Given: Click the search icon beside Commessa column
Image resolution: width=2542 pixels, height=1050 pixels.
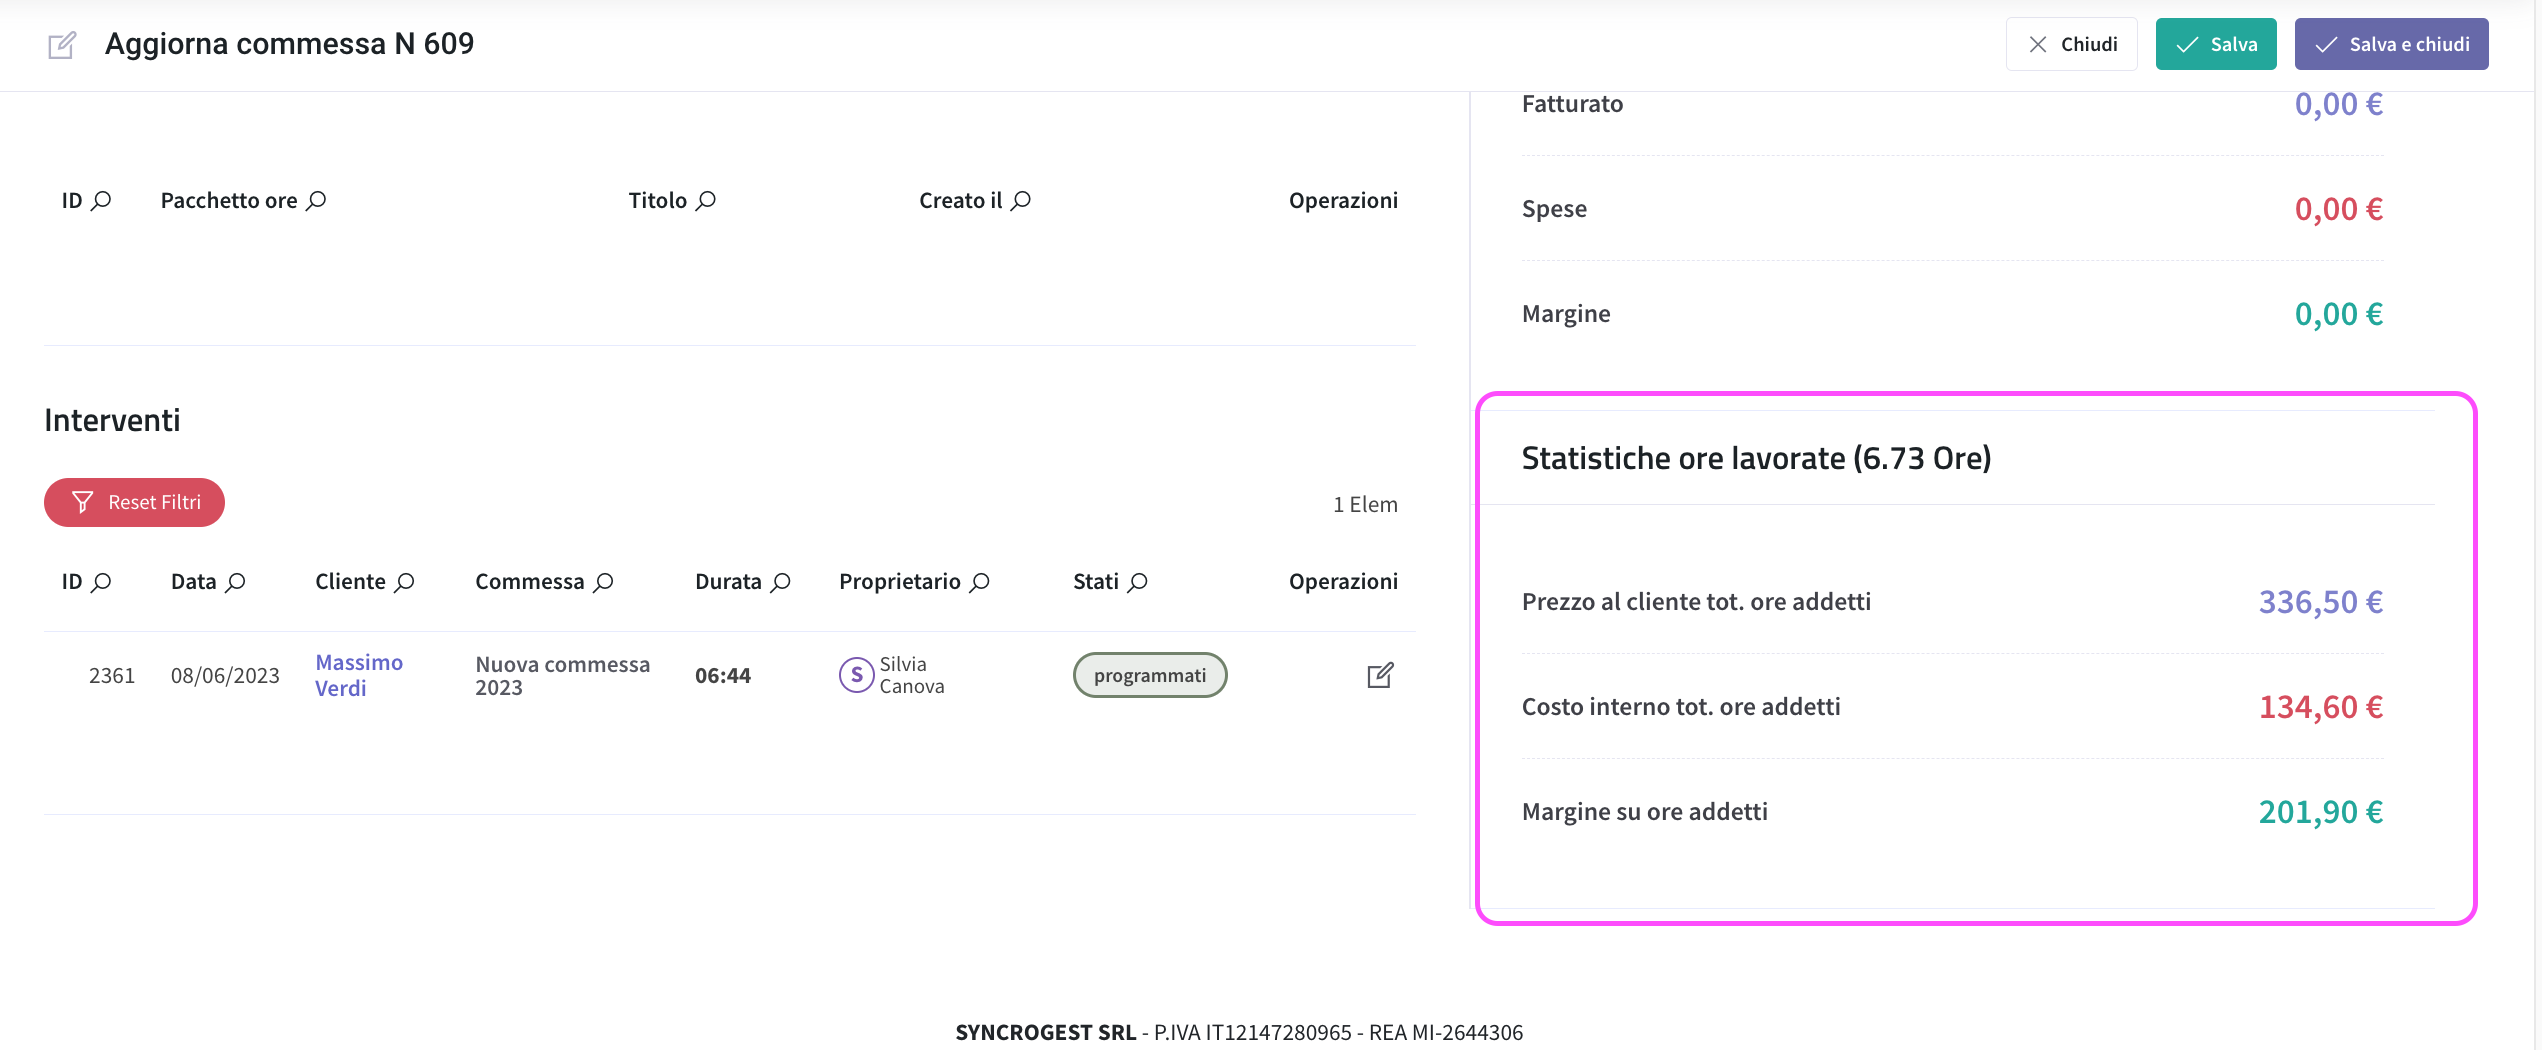Looking at the screenshot, I should (x=603, y=582).
